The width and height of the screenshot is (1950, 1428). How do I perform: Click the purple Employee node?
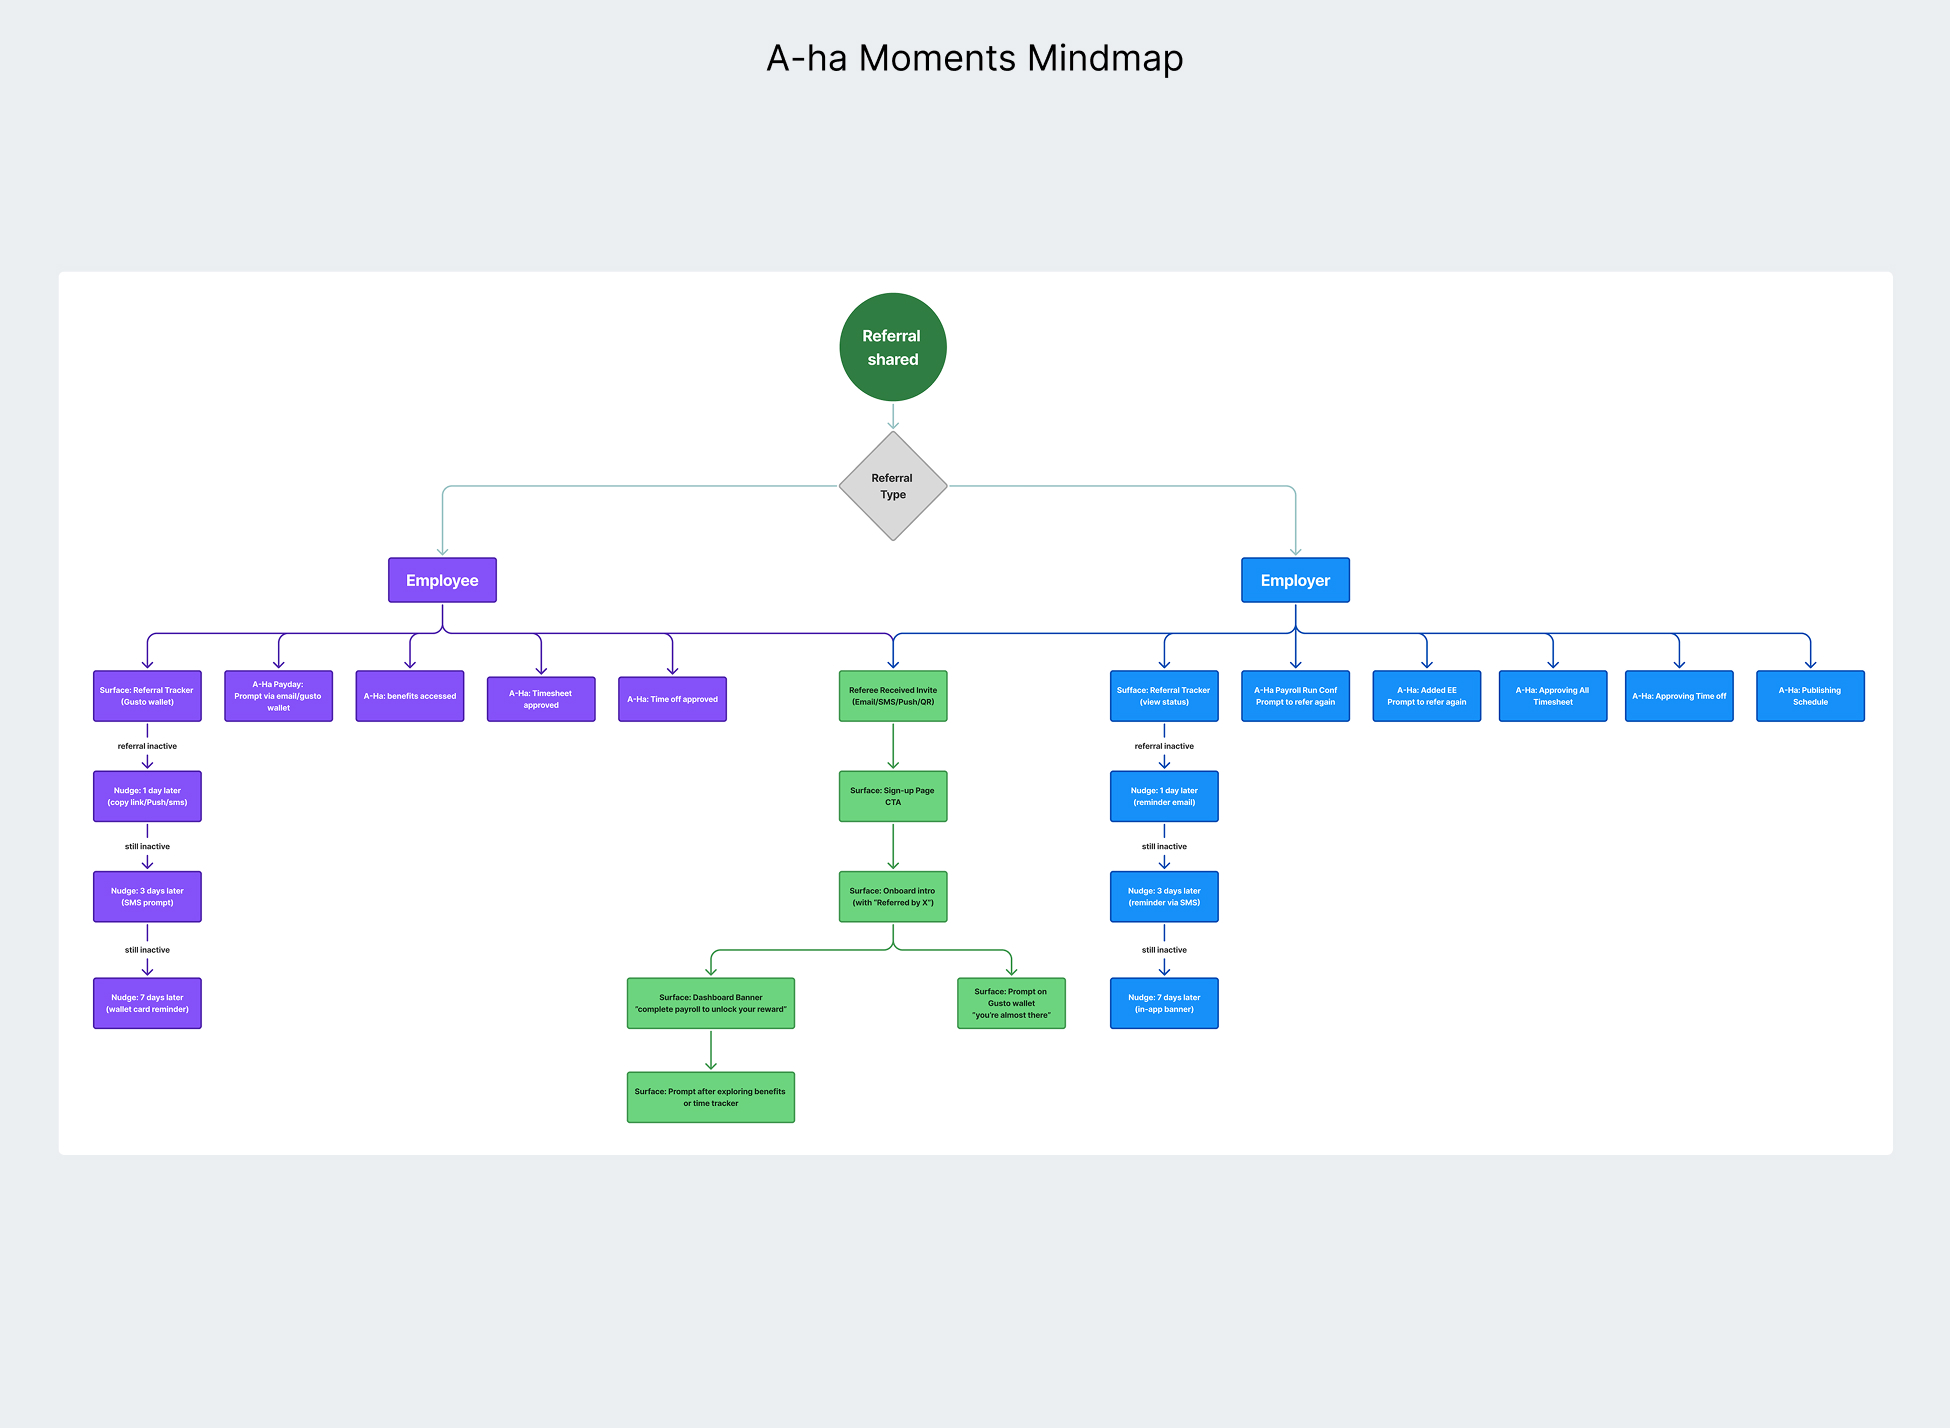tap(442, 580)
